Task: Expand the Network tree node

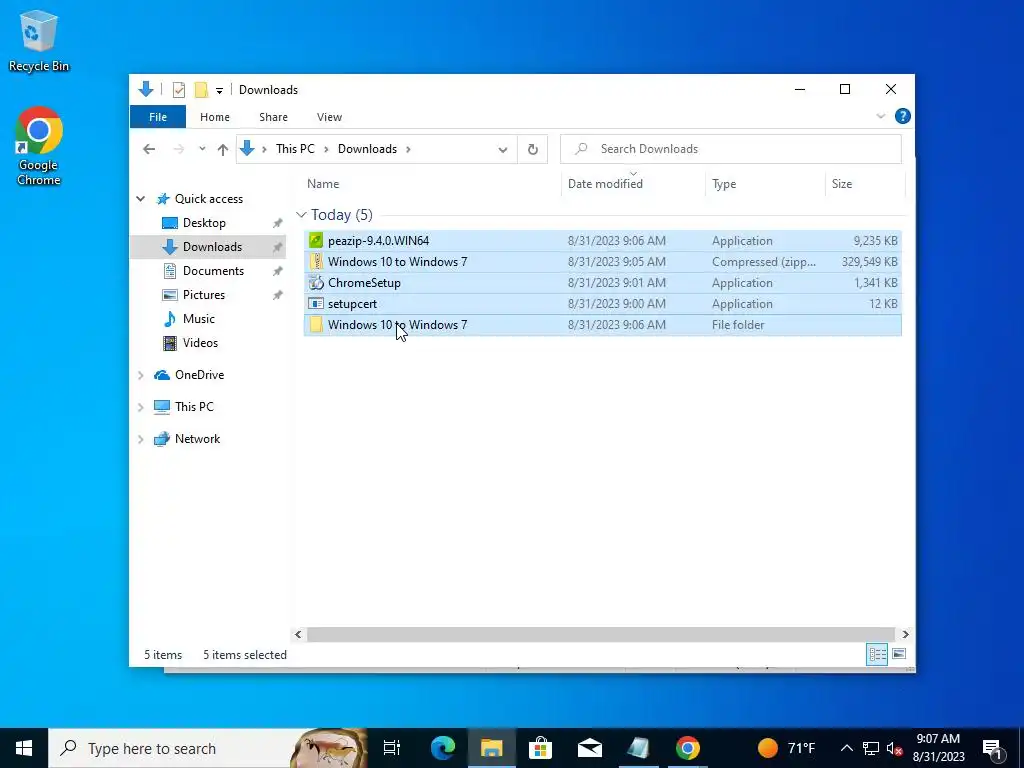Action: pos(140,439)
